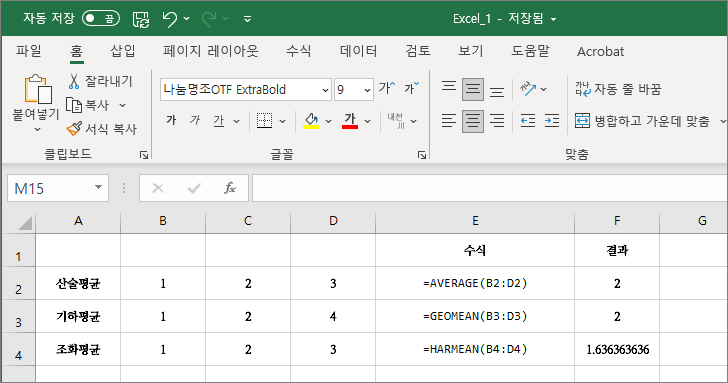Screen dimensions: 728x383
Task: Open the 보기 (View) tab
Action: pos(471,51)
